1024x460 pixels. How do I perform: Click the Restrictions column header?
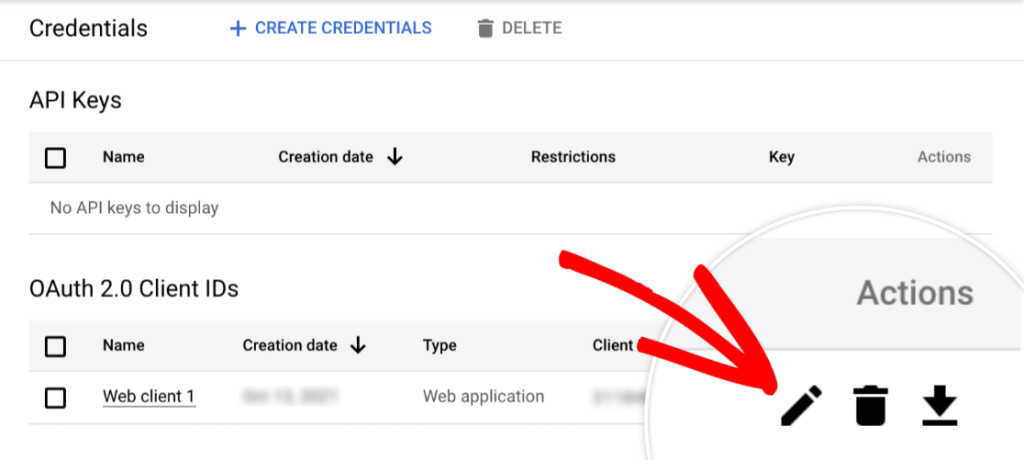[x=573, y=157]
